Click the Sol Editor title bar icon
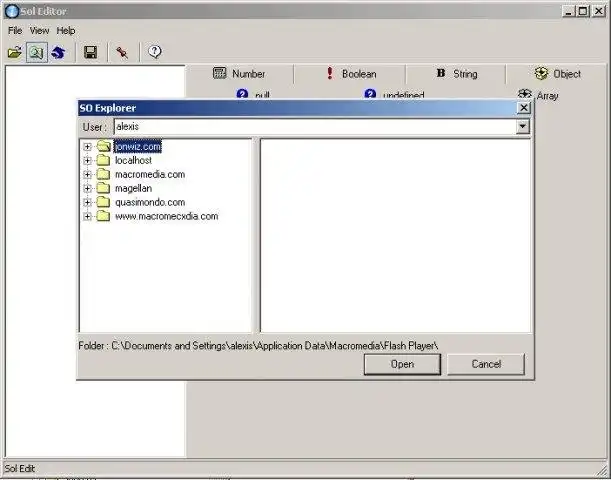This screenshot has width=611, height=480. pyautogui.click(x=12, y=11)
